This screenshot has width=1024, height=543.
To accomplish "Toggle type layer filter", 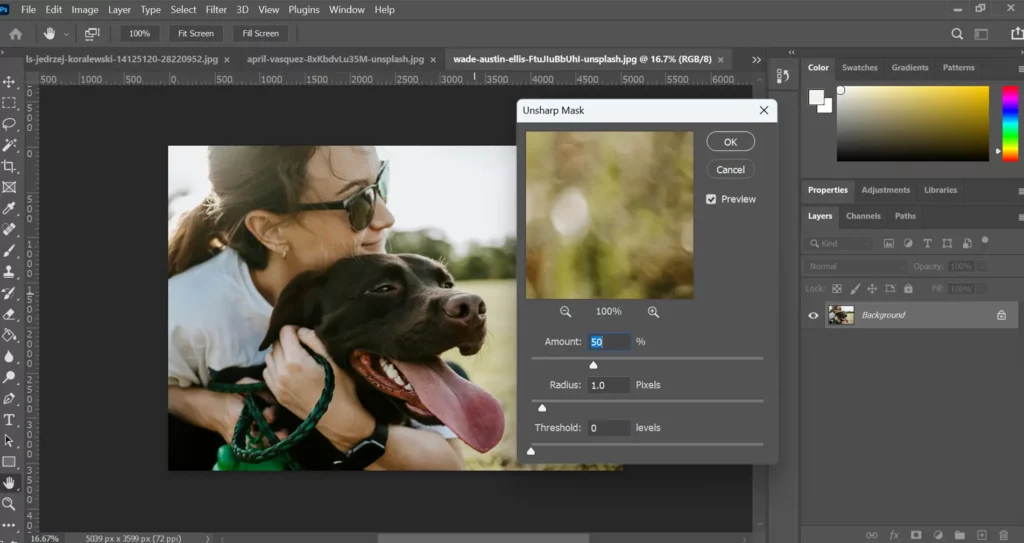I will [927, 243].
